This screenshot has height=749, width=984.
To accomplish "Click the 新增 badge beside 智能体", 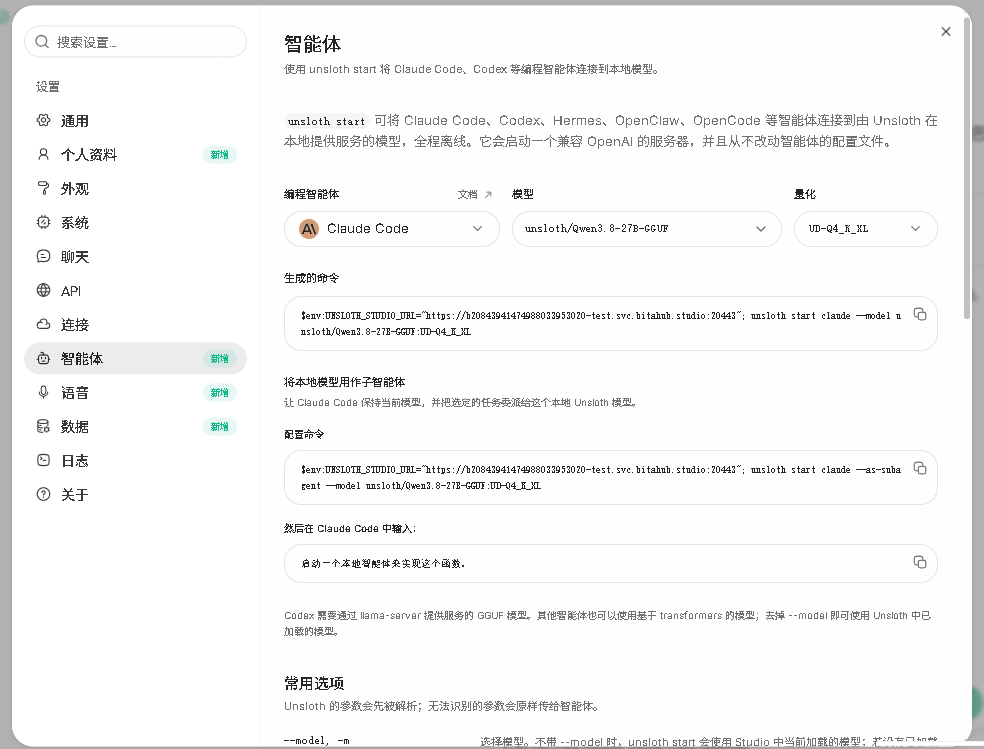I will 219,358.
